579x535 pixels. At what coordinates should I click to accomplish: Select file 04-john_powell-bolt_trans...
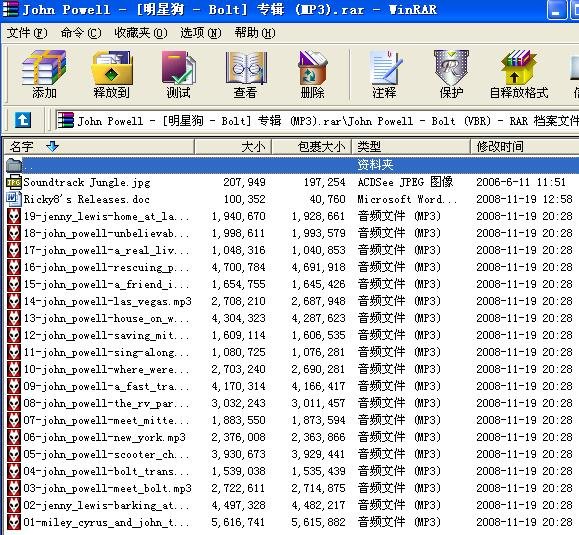[x=106, y=471]
